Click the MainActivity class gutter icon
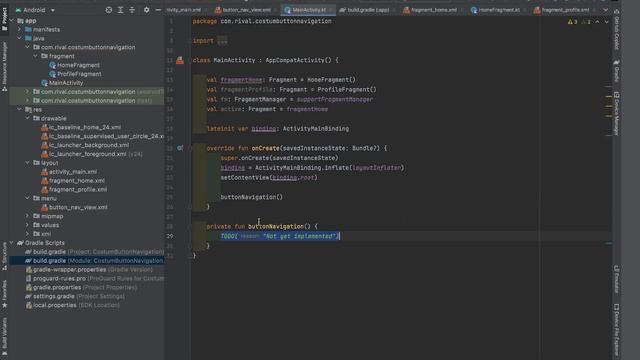This screenshot has height=360, width=640. point(180,60)
